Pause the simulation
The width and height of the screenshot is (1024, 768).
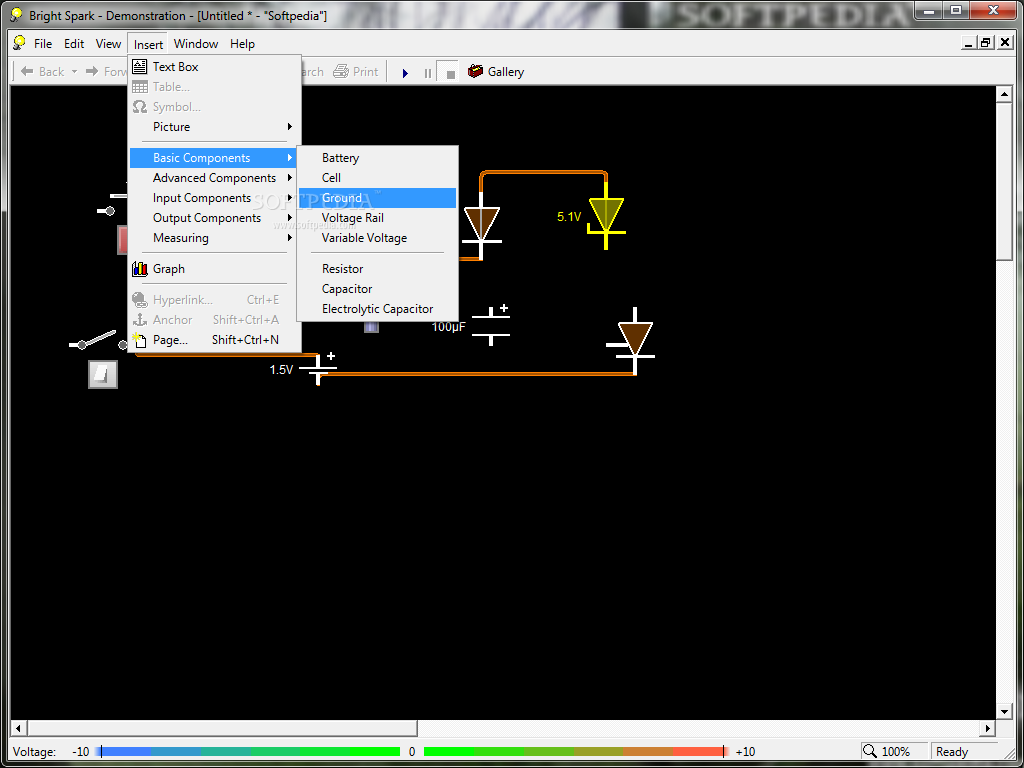[x=428, y=72]
